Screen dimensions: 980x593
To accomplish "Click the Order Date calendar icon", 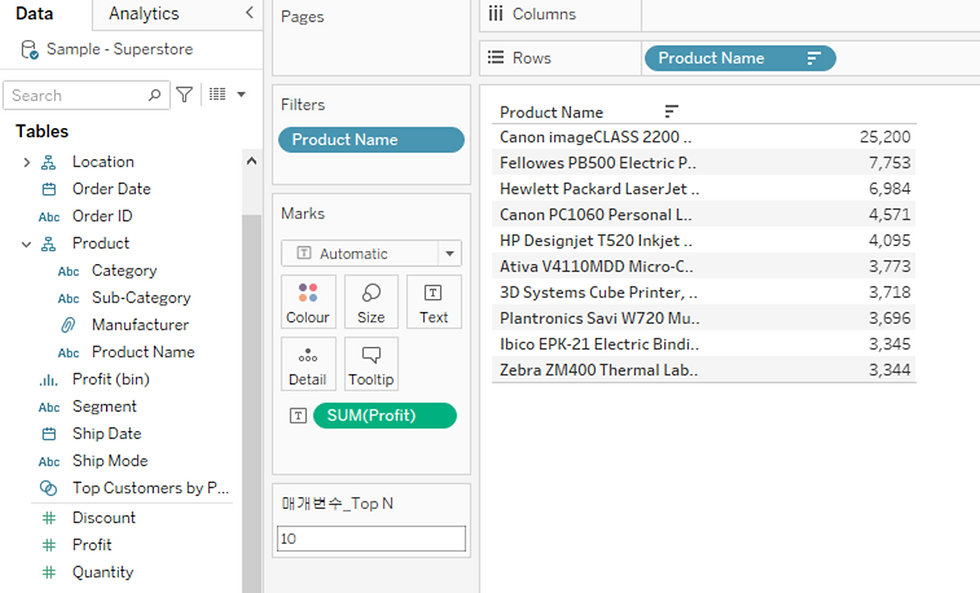I will (x=49, y=189).
